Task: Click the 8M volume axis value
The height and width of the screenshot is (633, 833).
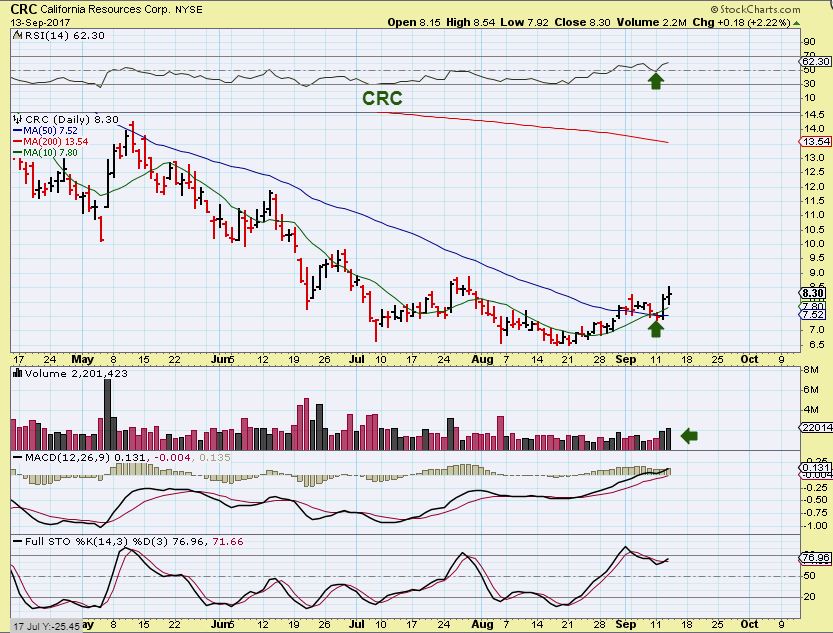Action: click(810, 370)
